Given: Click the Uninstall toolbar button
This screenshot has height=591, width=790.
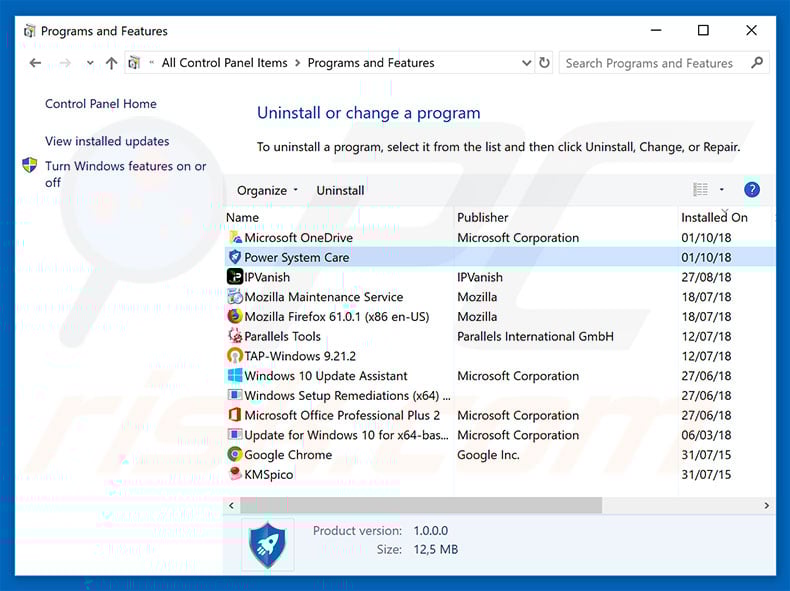Looking at the screenshot, I should 340,190.
